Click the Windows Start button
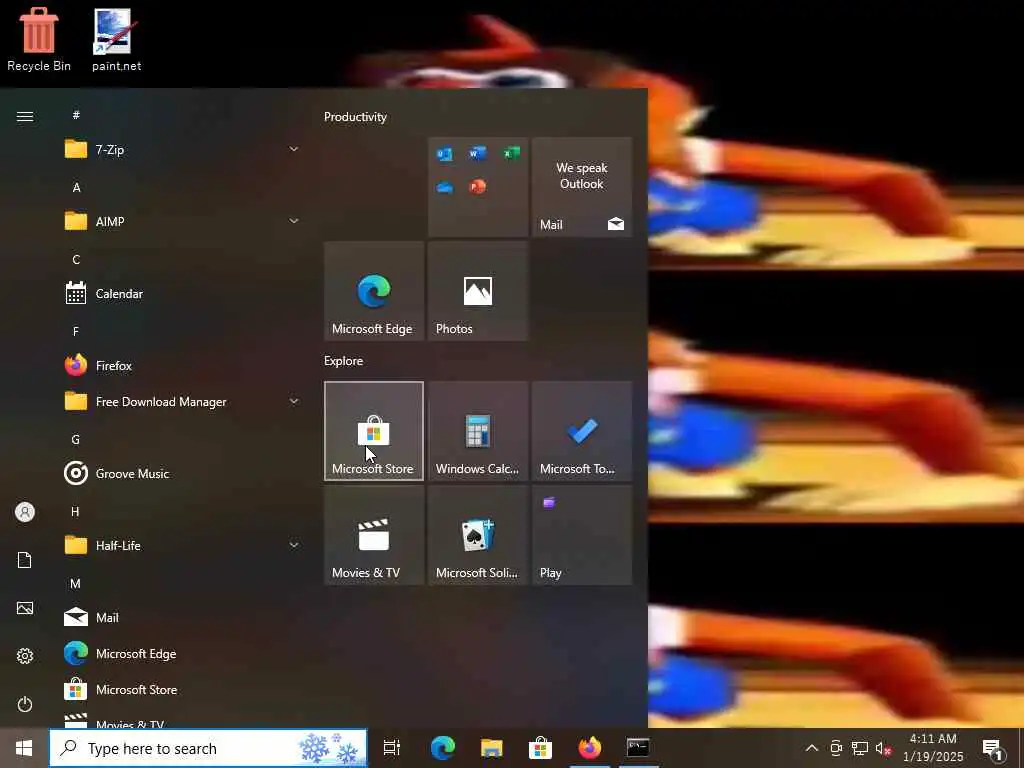The height and width of the screenshot is (768, 1024). (x=24, y=748)
